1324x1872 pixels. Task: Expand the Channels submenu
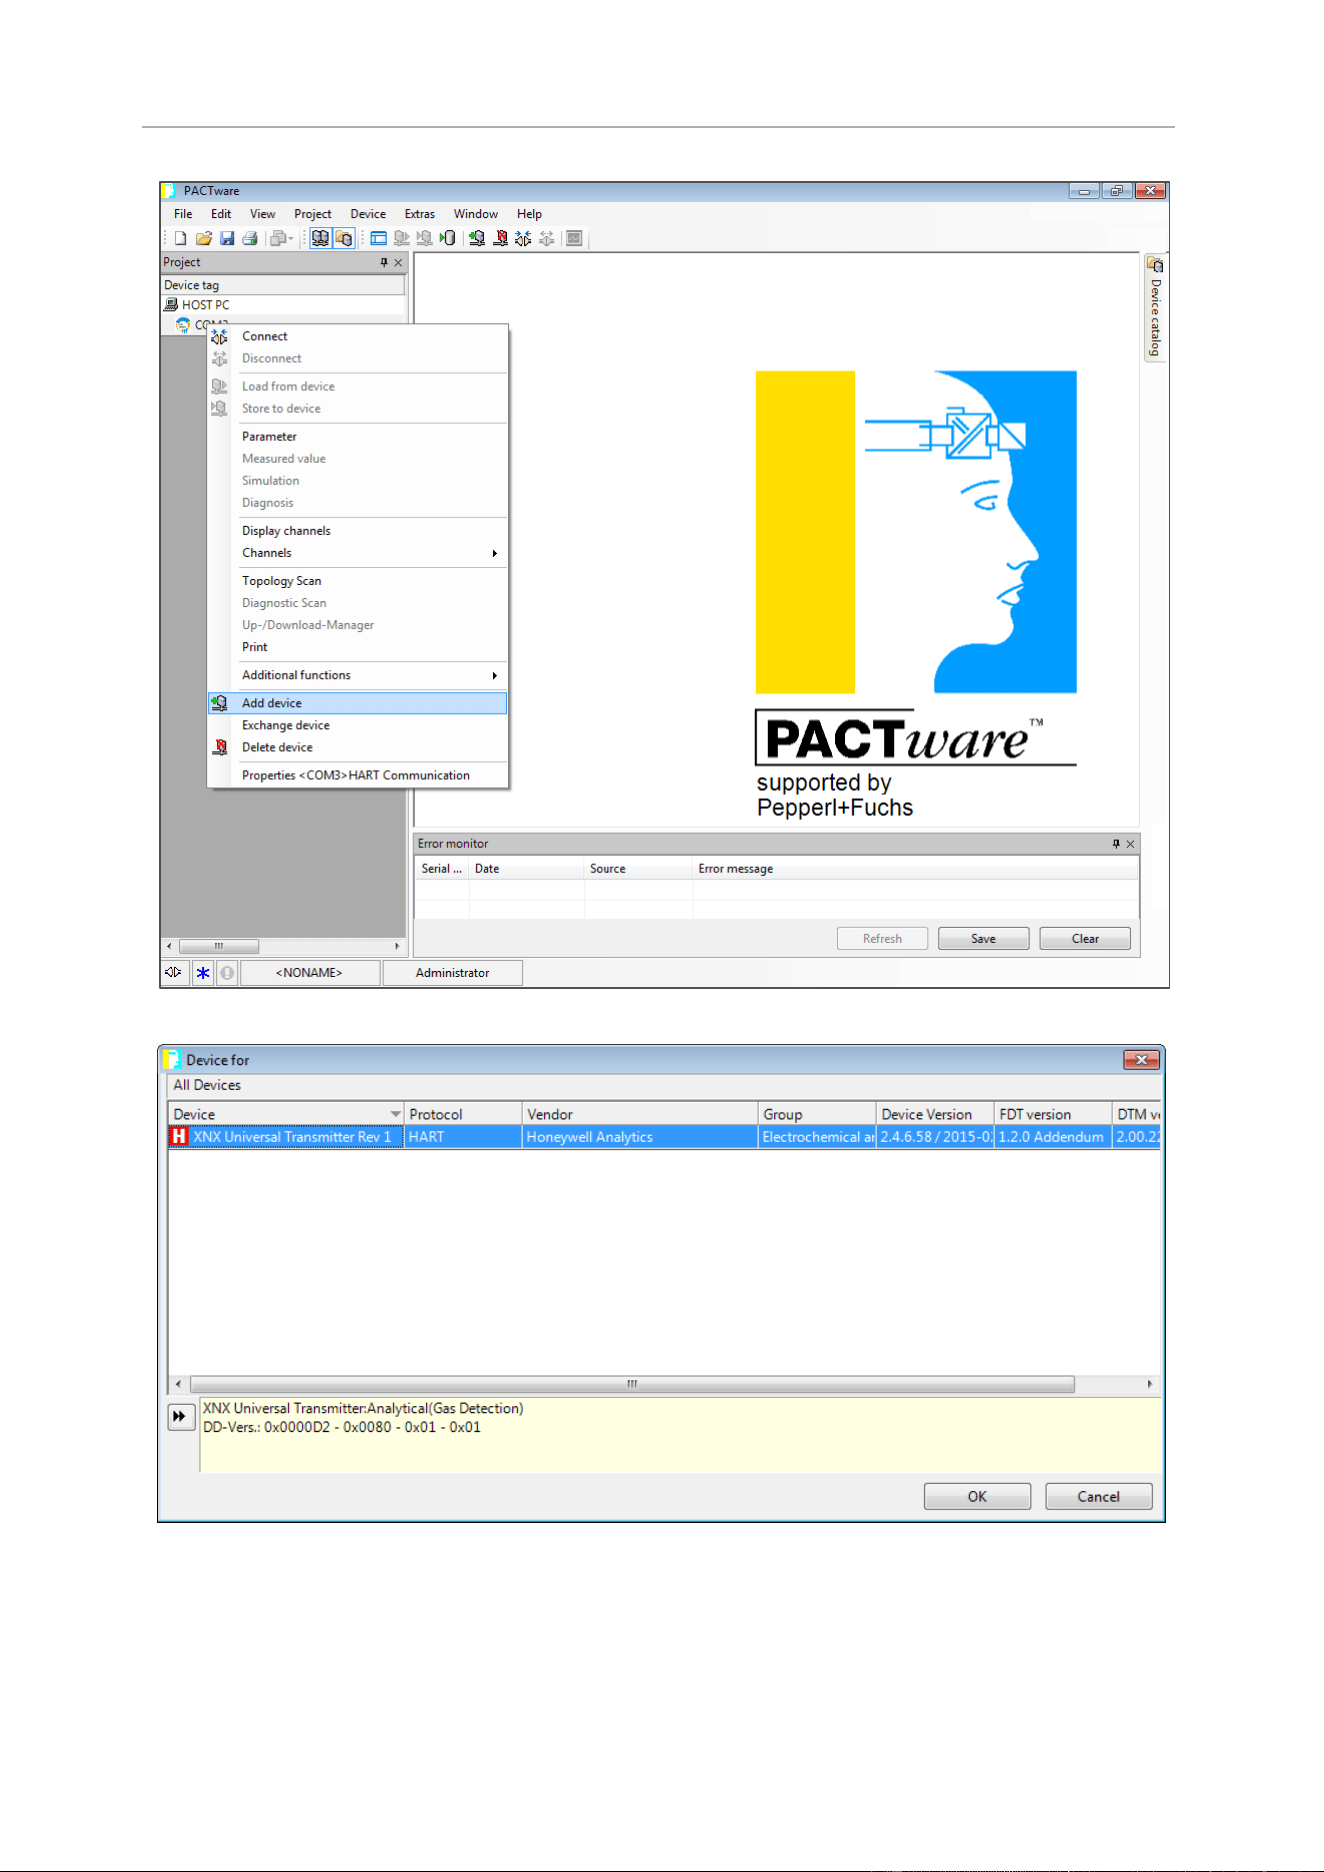[x=358, y=553]
